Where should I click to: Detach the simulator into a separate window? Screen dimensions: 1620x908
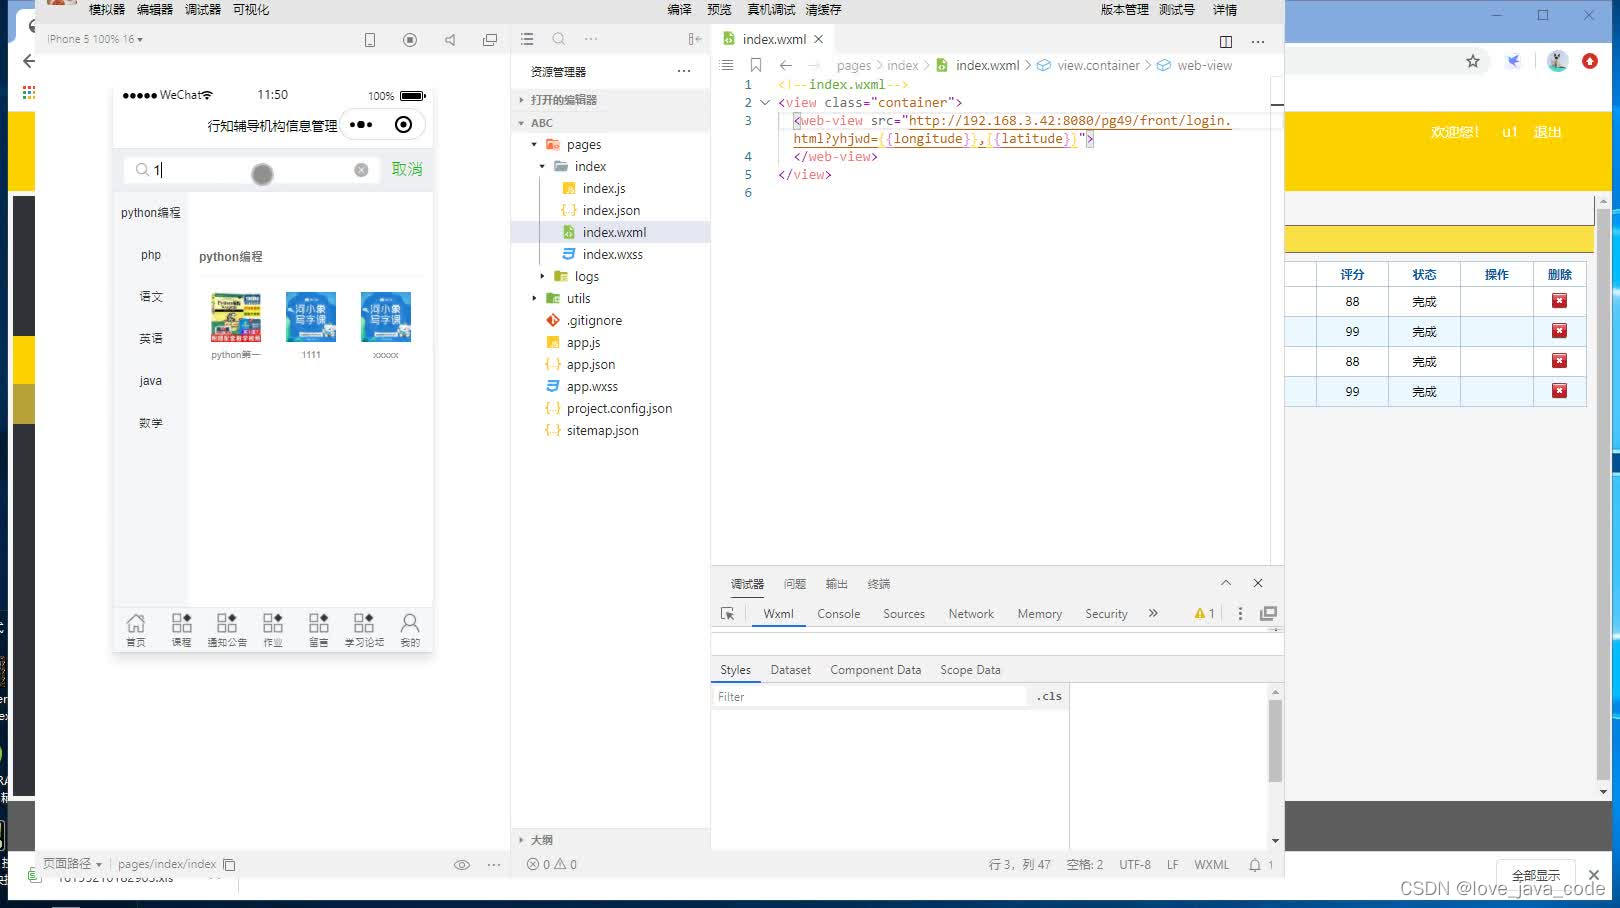point(490,40)
